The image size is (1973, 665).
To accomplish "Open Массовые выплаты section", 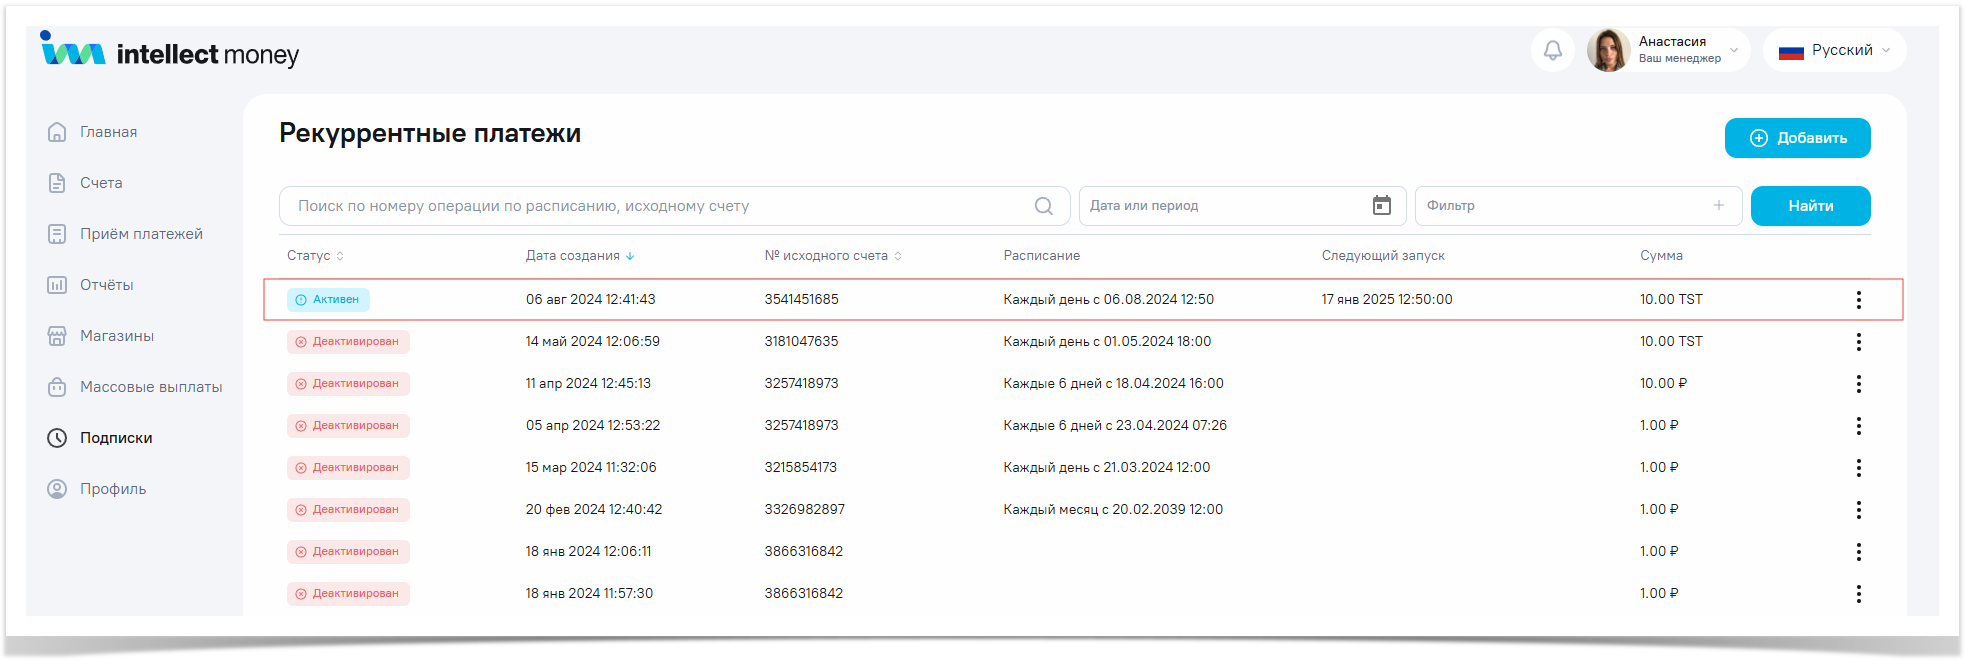I will point(150,387).
